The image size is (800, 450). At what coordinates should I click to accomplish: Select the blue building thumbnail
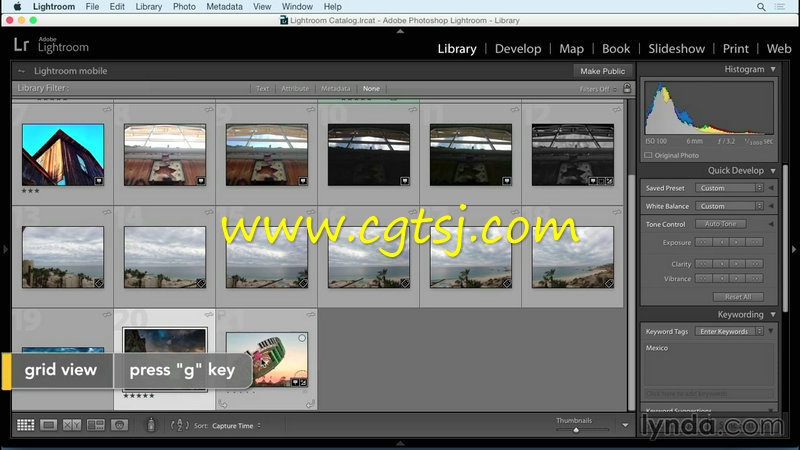(x=63, y=155)
